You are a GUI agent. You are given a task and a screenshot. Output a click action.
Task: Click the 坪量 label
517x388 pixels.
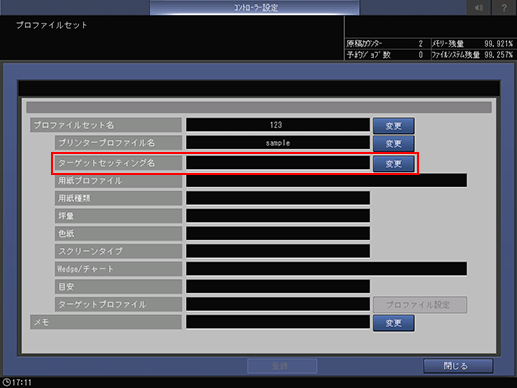click(x=118, y=216)
